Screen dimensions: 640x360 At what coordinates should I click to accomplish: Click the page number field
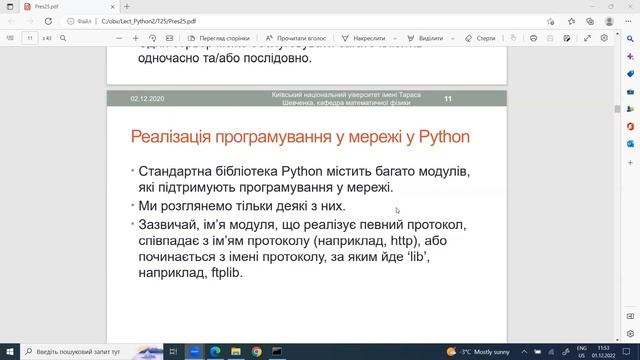click(30, 38)
